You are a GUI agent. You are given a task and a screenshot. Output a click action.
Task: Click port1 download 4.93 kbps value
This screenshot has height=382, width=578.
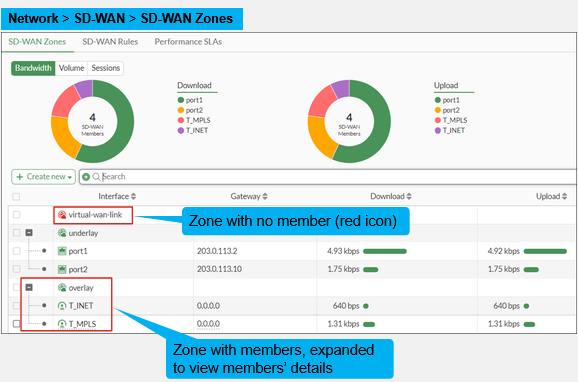click(343, 251)
